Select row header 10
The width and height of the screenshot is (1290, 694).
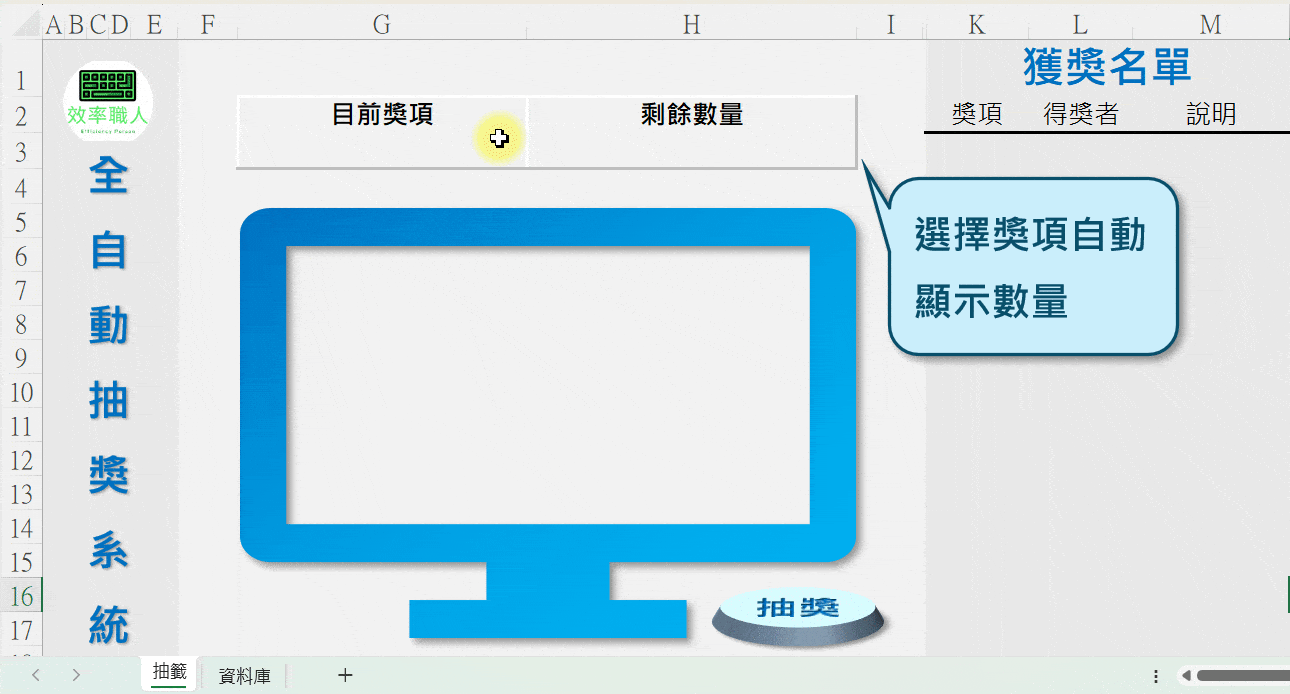point(20,393)
